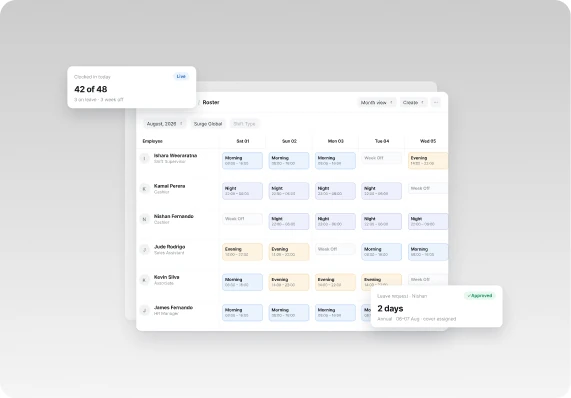Image resolution: width=571 pixels, height=398 pixels.
Task: Open Kevin Silva's employee name
Action: (x=166, y=277)
